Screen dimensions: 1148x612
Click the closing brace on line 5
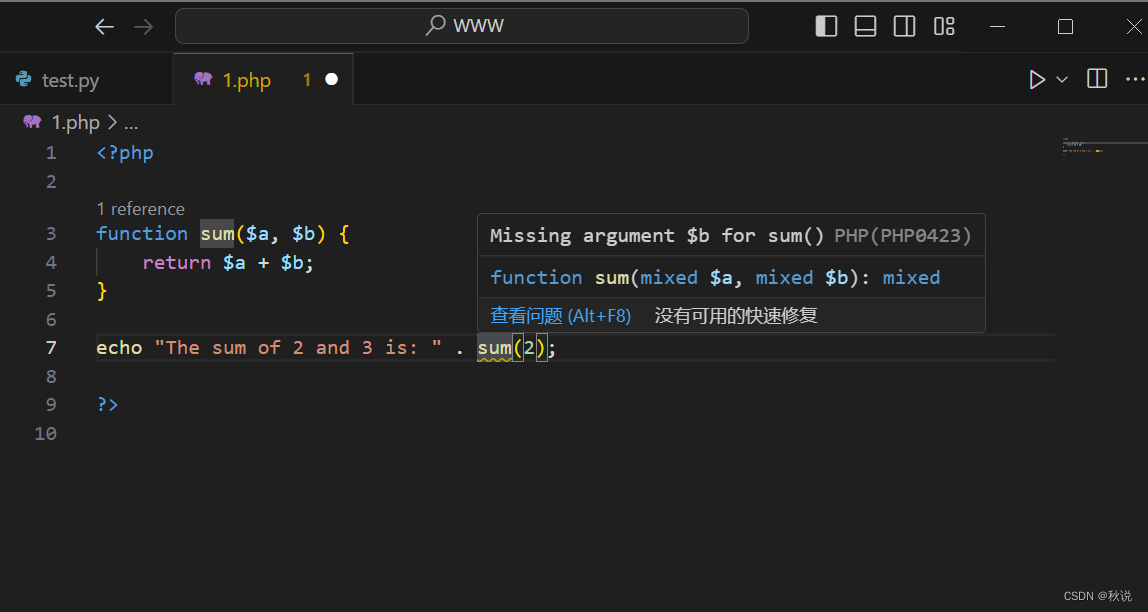point(102,291)
